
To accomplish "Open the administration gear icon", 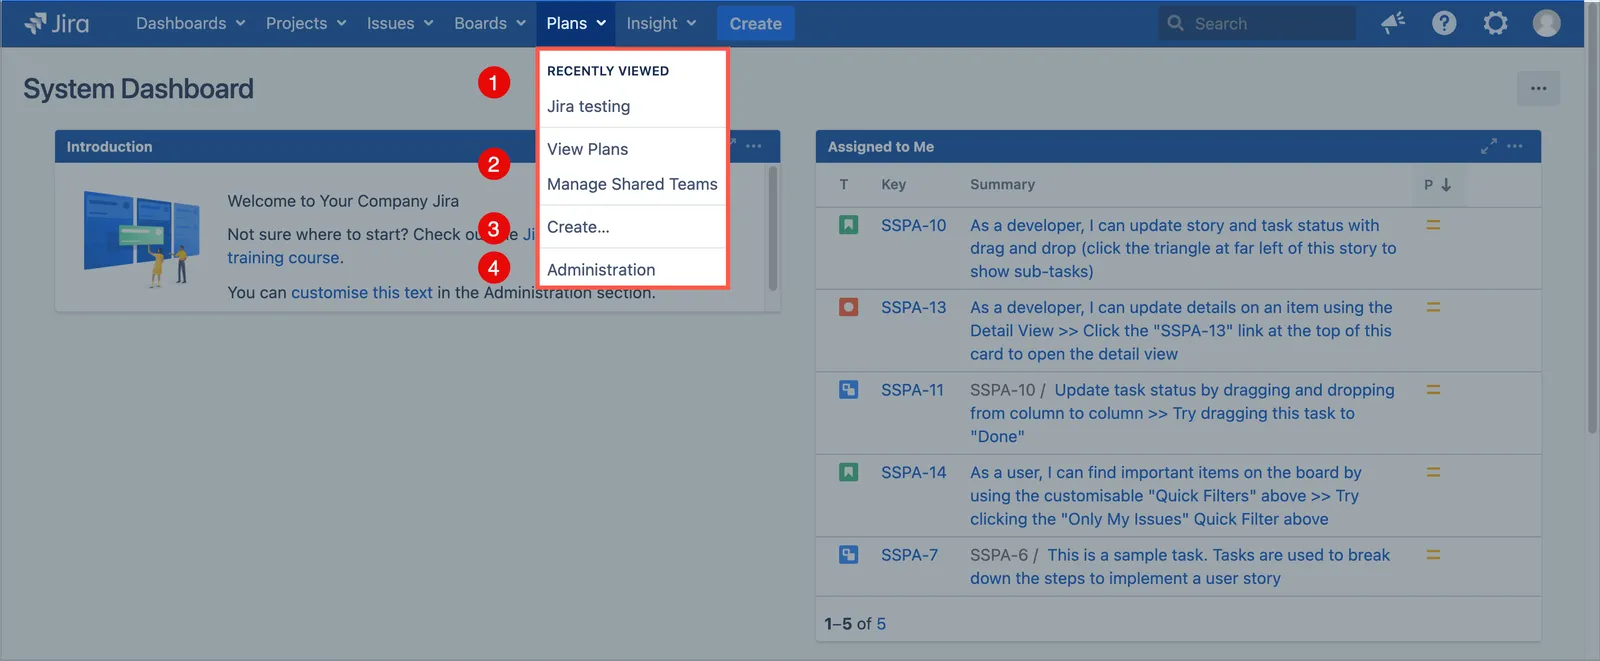I will (1495, 23).
